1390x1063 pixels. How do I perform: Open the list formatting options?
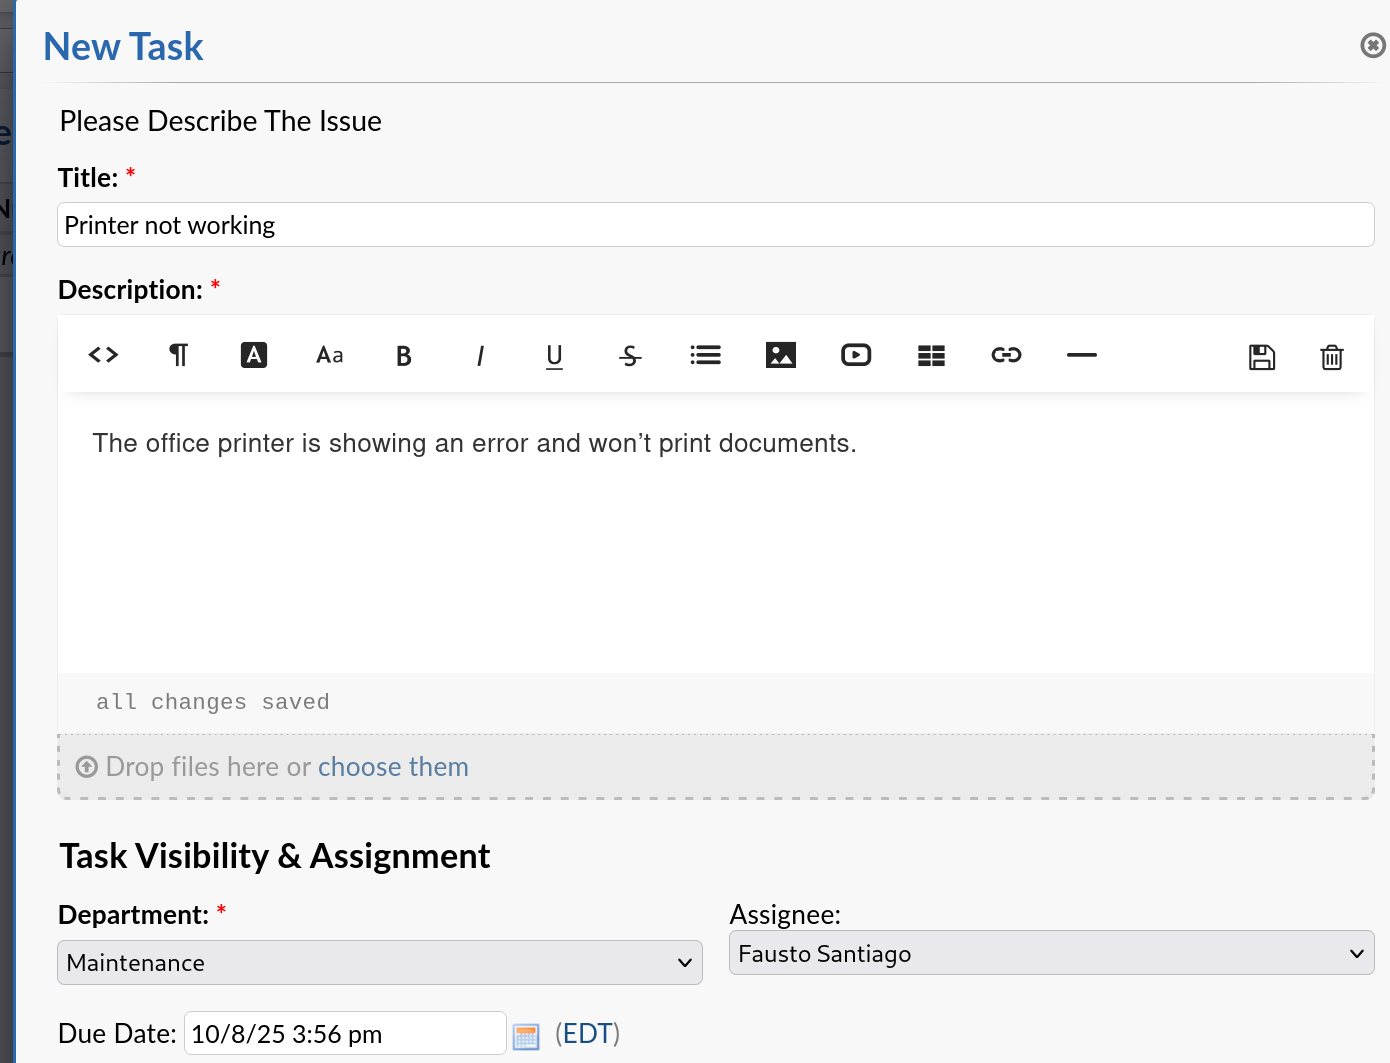pyautogui.click(x=706, y=355)
